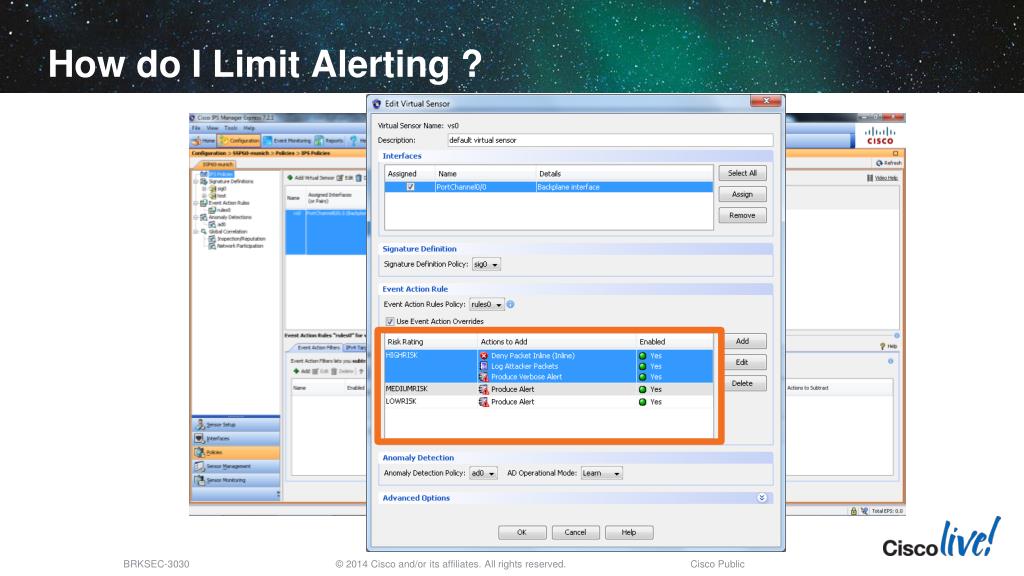Screen dimensions: 1024x576
Task: Click the green enabled dot for Deny Packet Inline
Action: pyautogui.click(x=643, y=356)
